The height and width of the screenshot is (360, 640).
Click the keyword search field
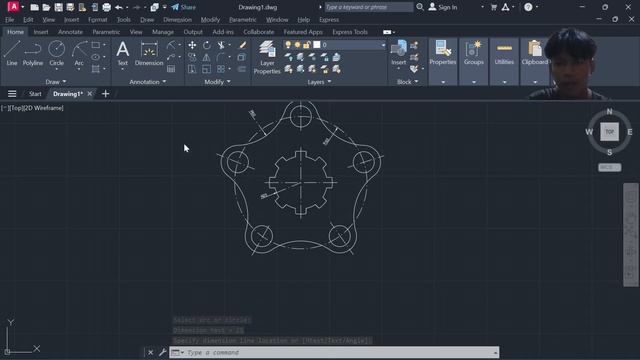(369, 7)
